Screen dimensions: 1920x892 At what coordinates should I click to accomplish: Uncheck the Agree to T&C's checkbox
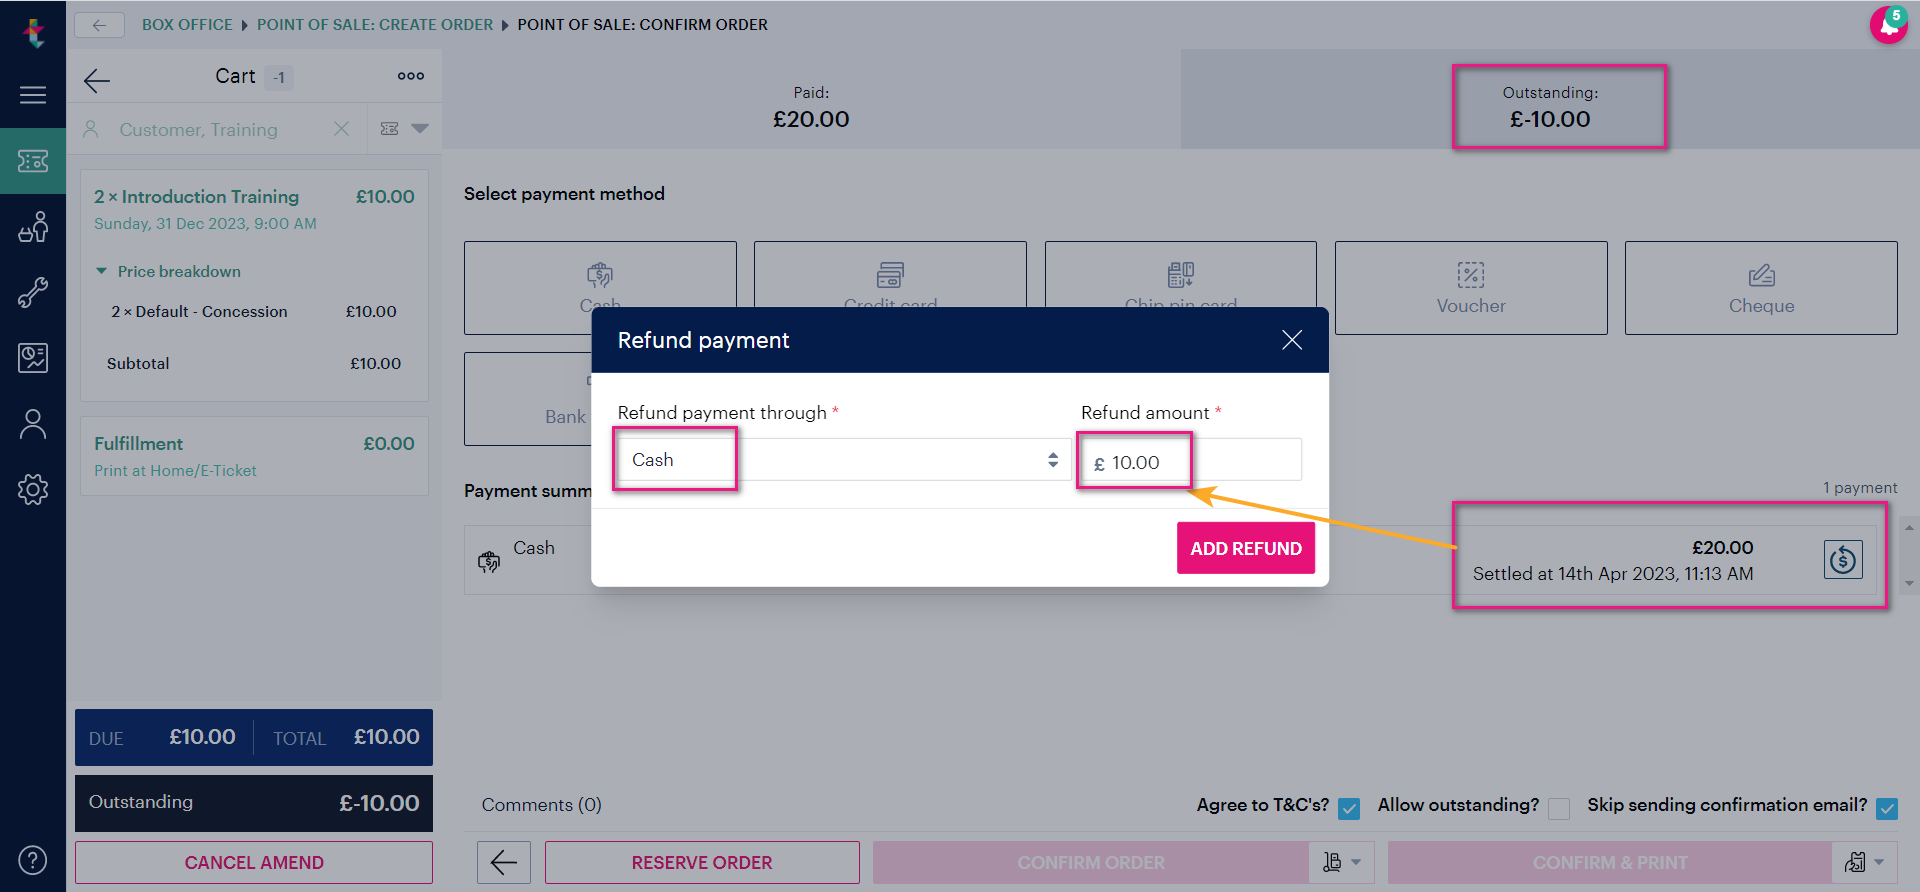[1349, 808]
